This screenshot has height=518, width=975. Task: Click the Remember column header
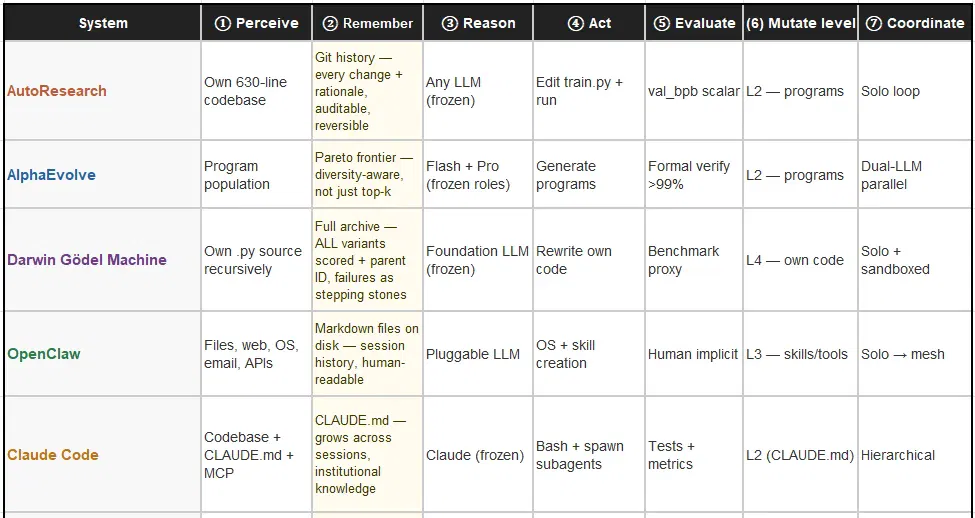[x=367, y=23]
